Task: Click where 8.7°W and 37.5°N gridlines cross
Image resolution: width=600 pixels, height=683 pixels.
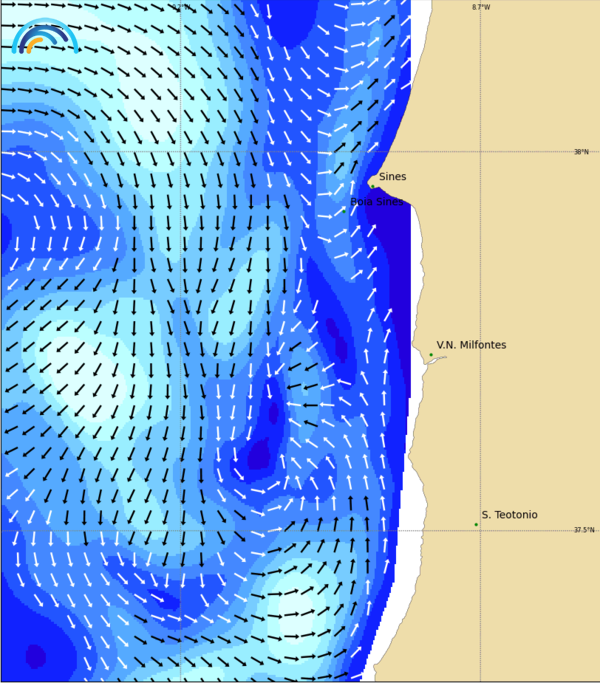Action: coord(480,530)
